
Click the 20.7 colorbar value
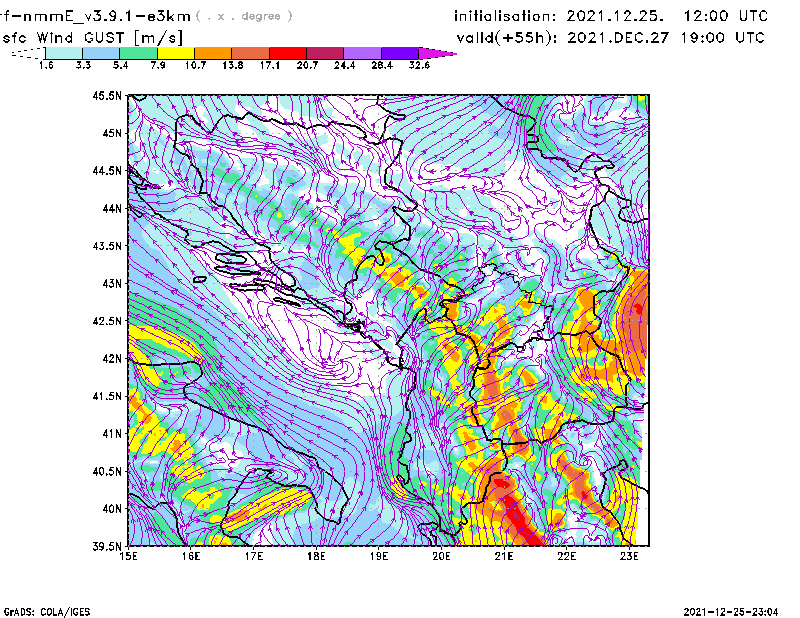tap(307, 65)
